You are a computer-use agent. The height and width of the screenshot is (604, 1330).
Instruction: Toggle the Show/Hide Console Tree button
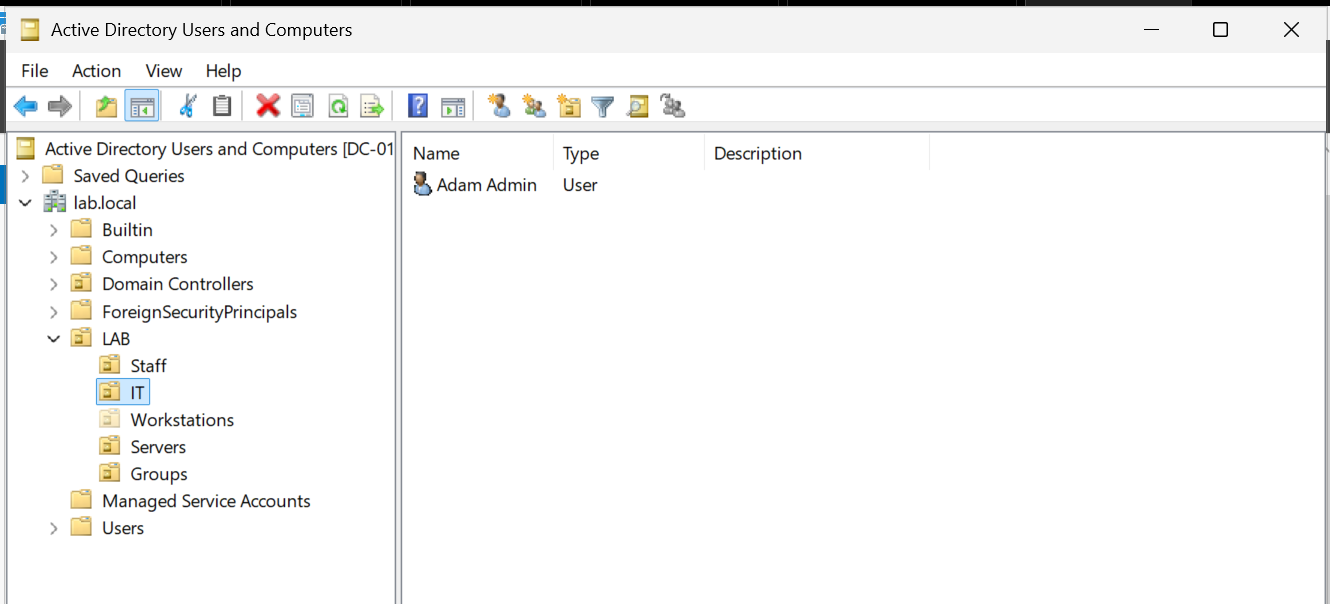coord(142,106)
